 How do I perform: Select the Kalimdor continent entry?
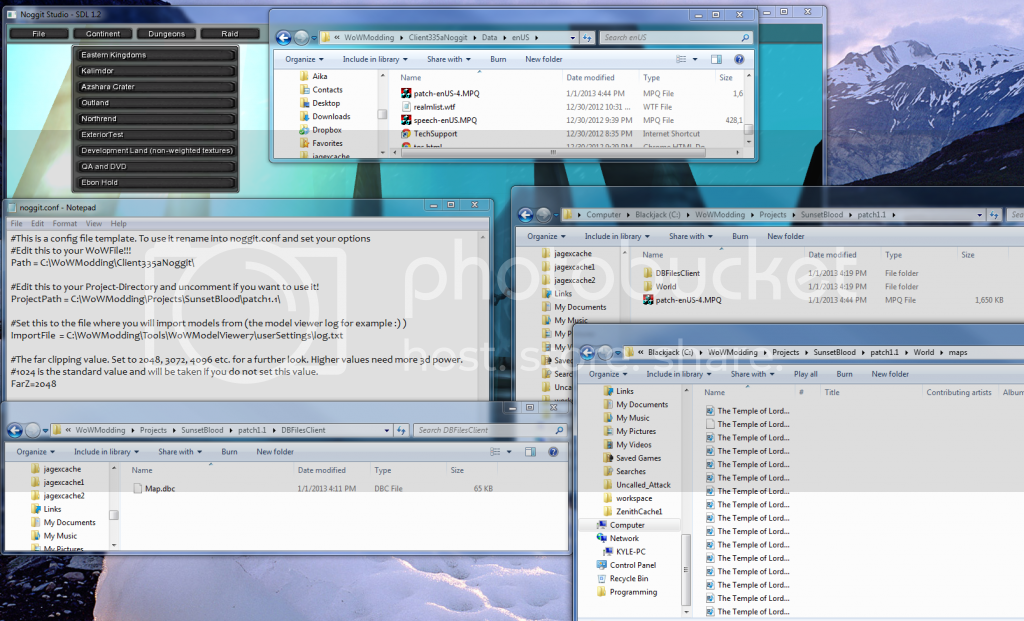[x=155, y=71]
